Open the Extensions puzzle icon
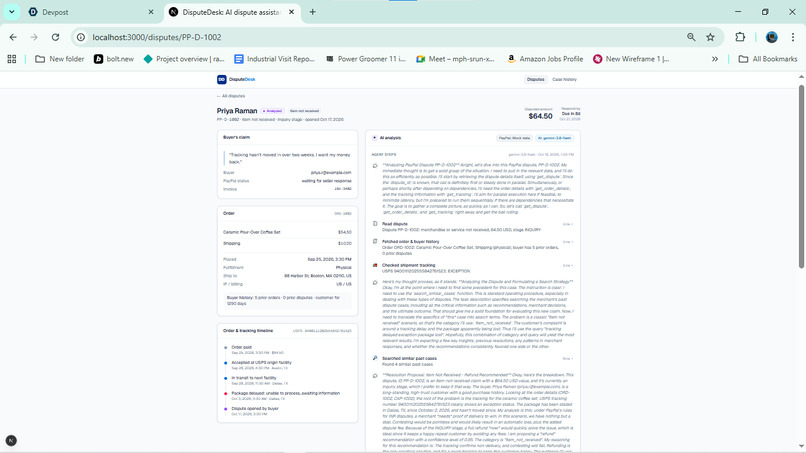This screenshot has height=453, width=806. coord(740,37)
